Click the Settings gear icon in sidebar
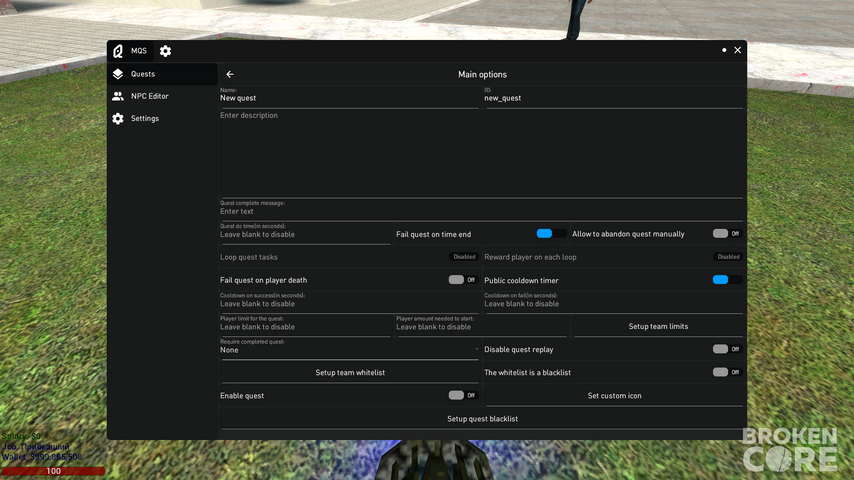Viewport: 854px width, 480px height. pos(118,119)
